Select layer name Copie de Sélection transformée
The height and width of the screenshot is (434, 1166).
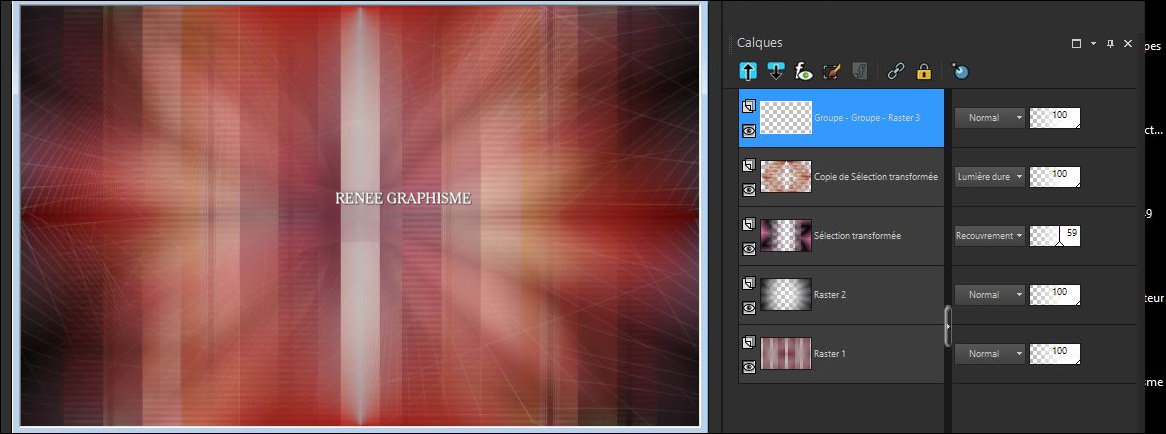pyautogui.click(x=876, y=177)
